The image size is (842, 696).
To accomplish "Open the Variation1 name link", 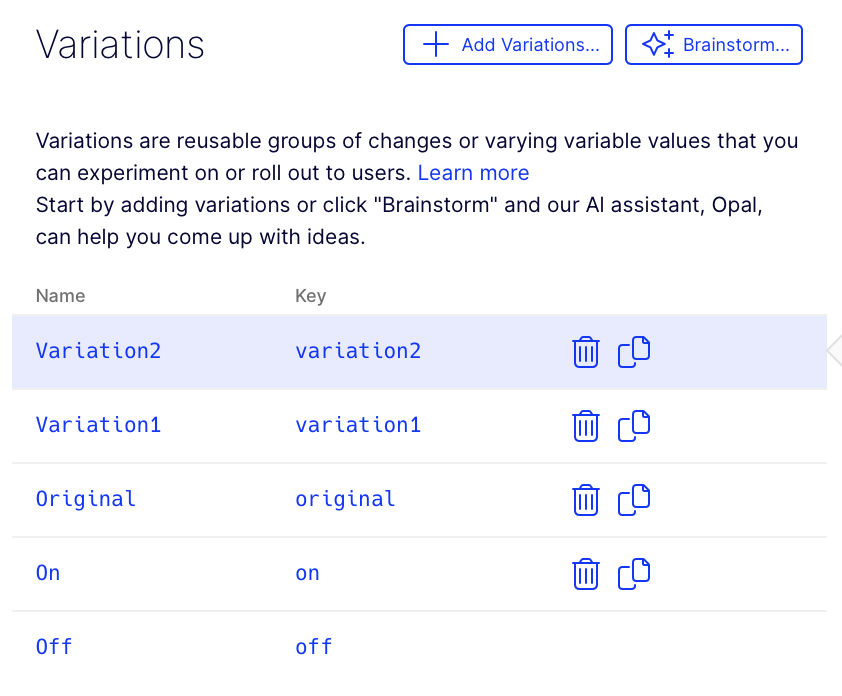I will 98,425.
